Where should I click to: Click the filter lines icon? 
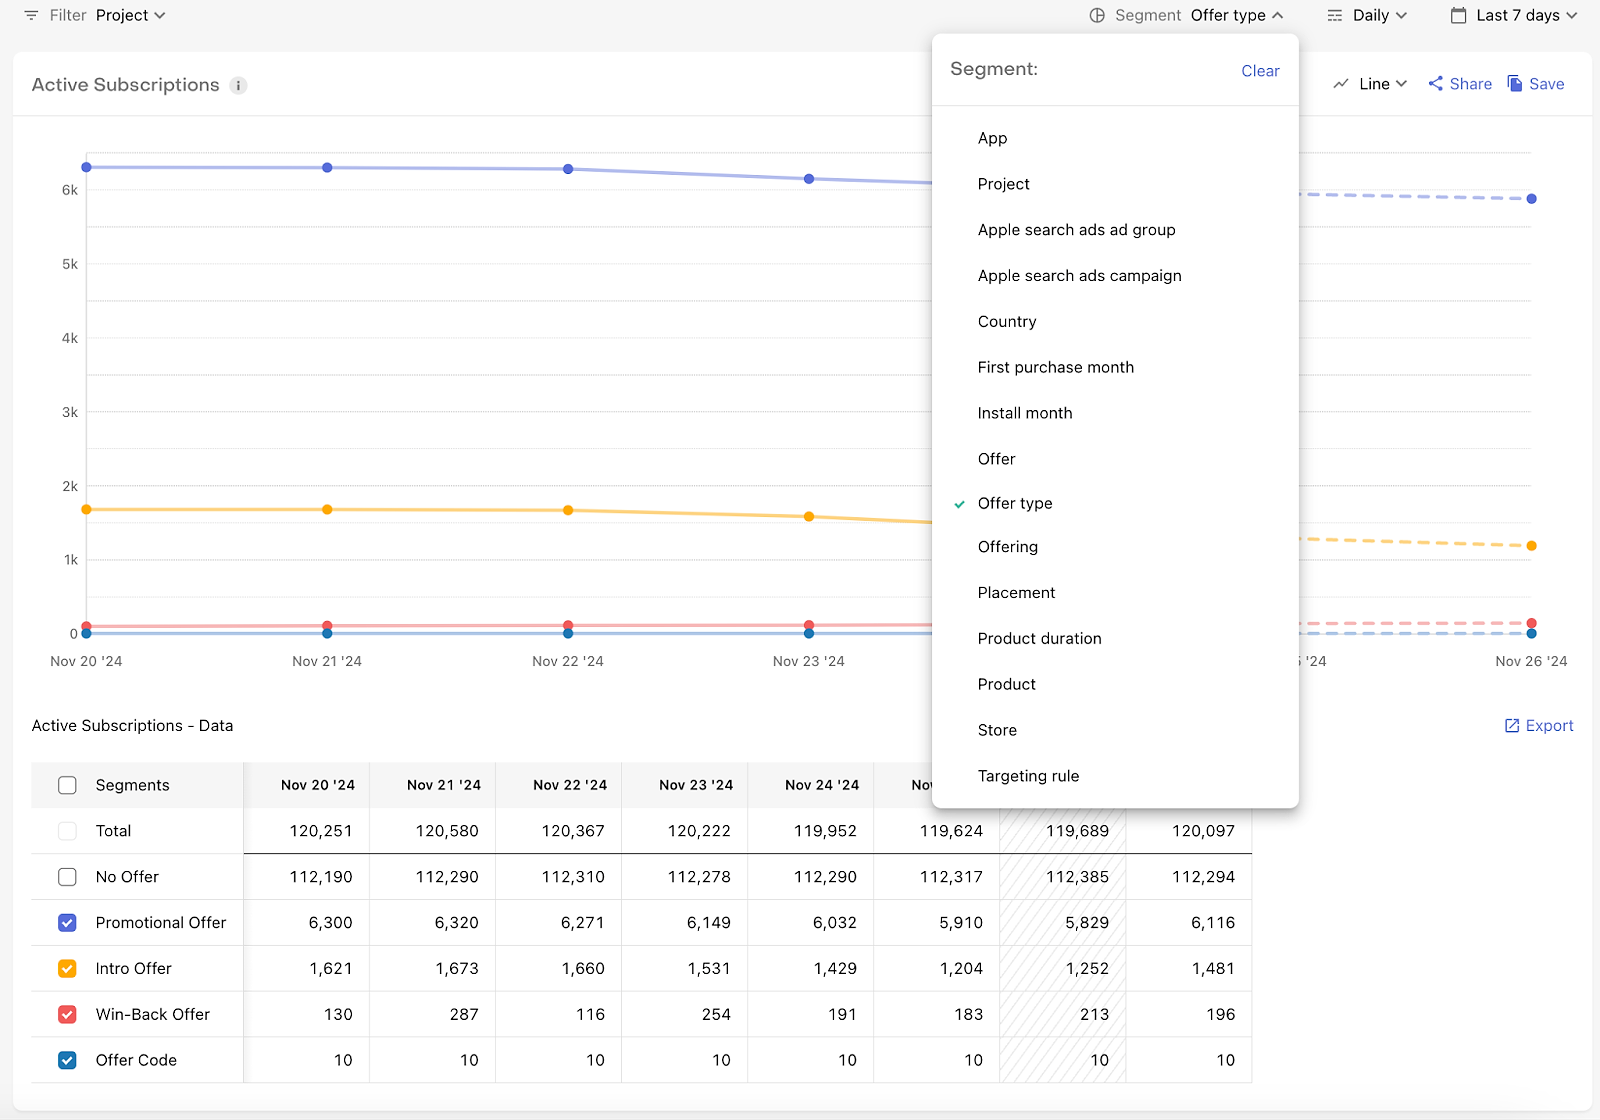(31, 15)
